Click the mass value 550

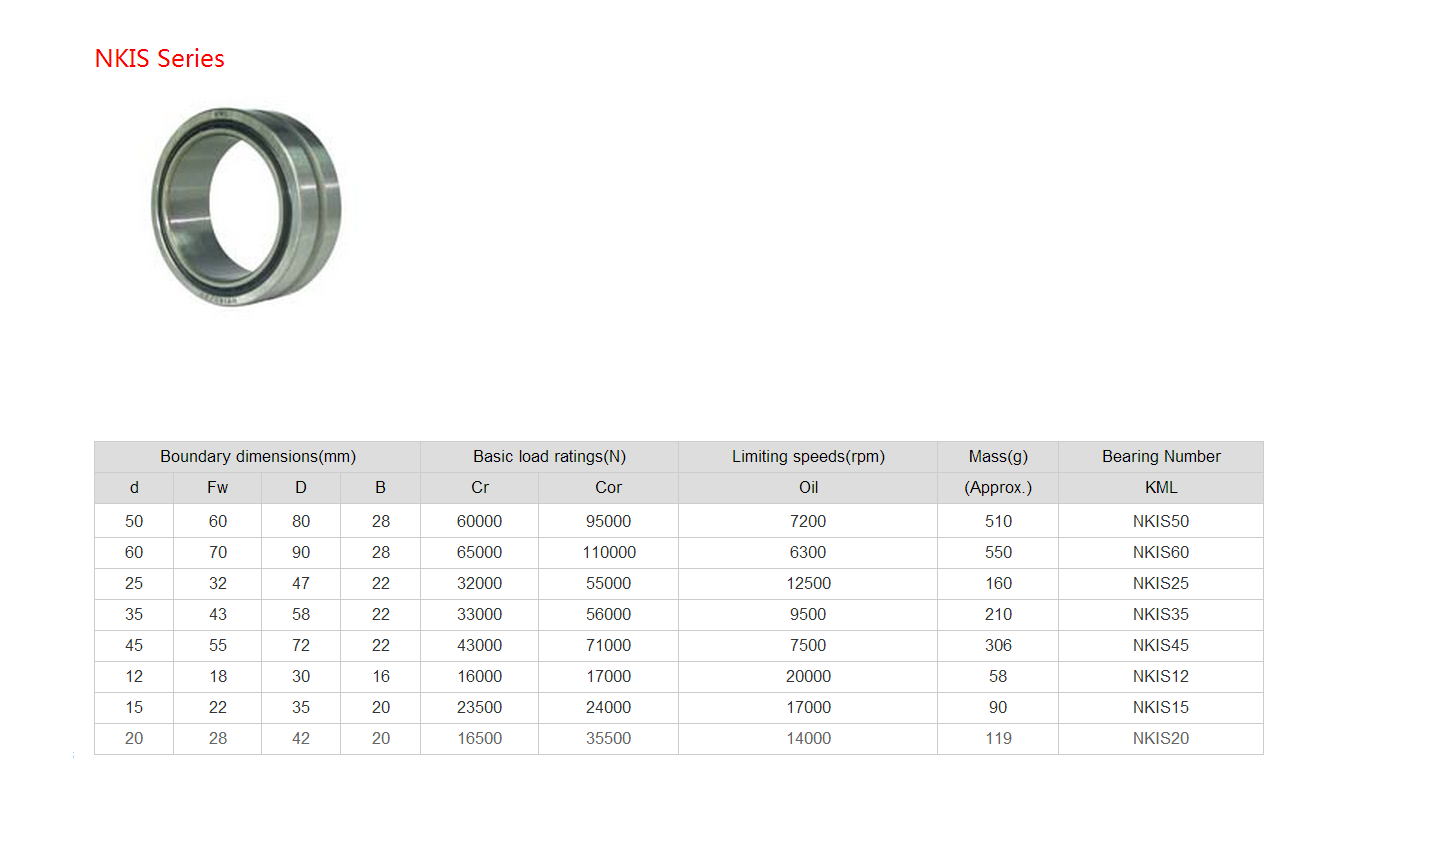[998, 553]
